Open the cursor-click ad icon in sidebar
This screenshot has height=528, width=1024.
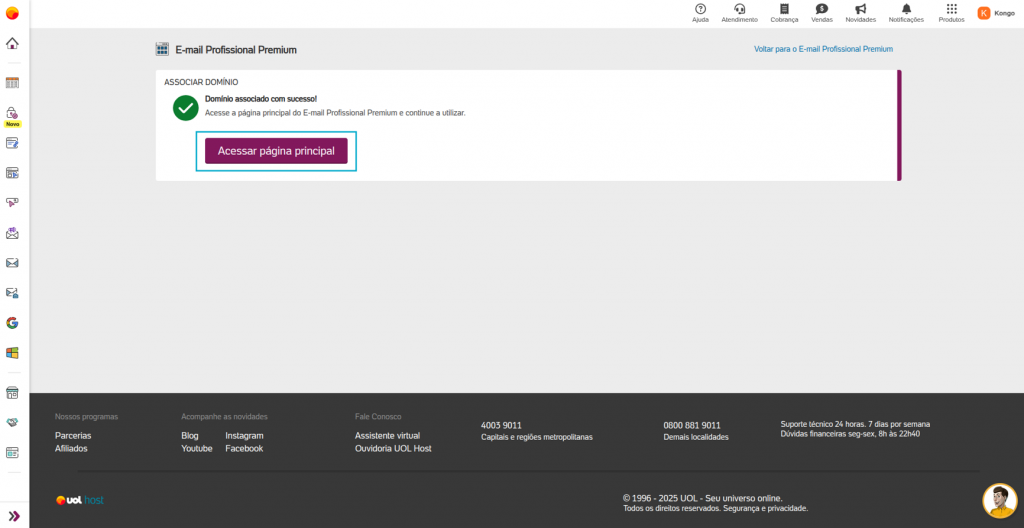(12, 203)
